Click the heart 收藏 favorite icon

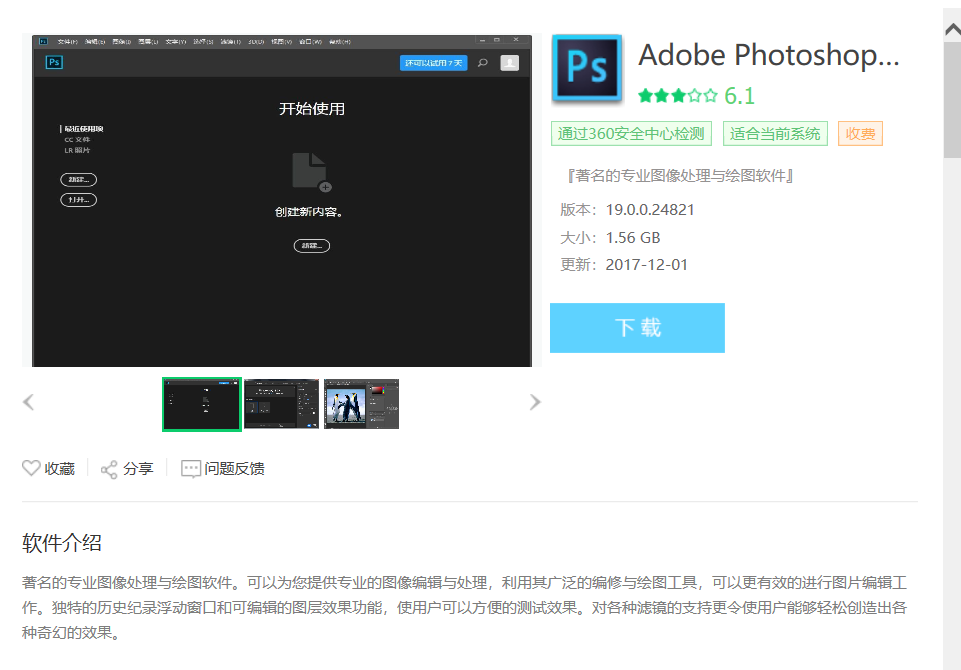click(31, 468)
